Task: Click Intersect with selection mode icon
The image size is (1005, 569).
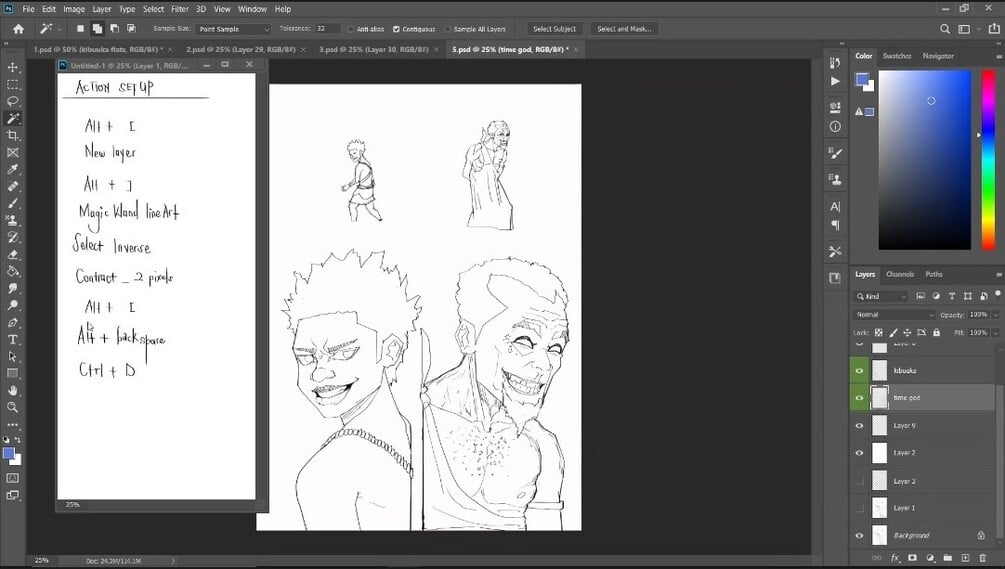Action: click(131, 29)
